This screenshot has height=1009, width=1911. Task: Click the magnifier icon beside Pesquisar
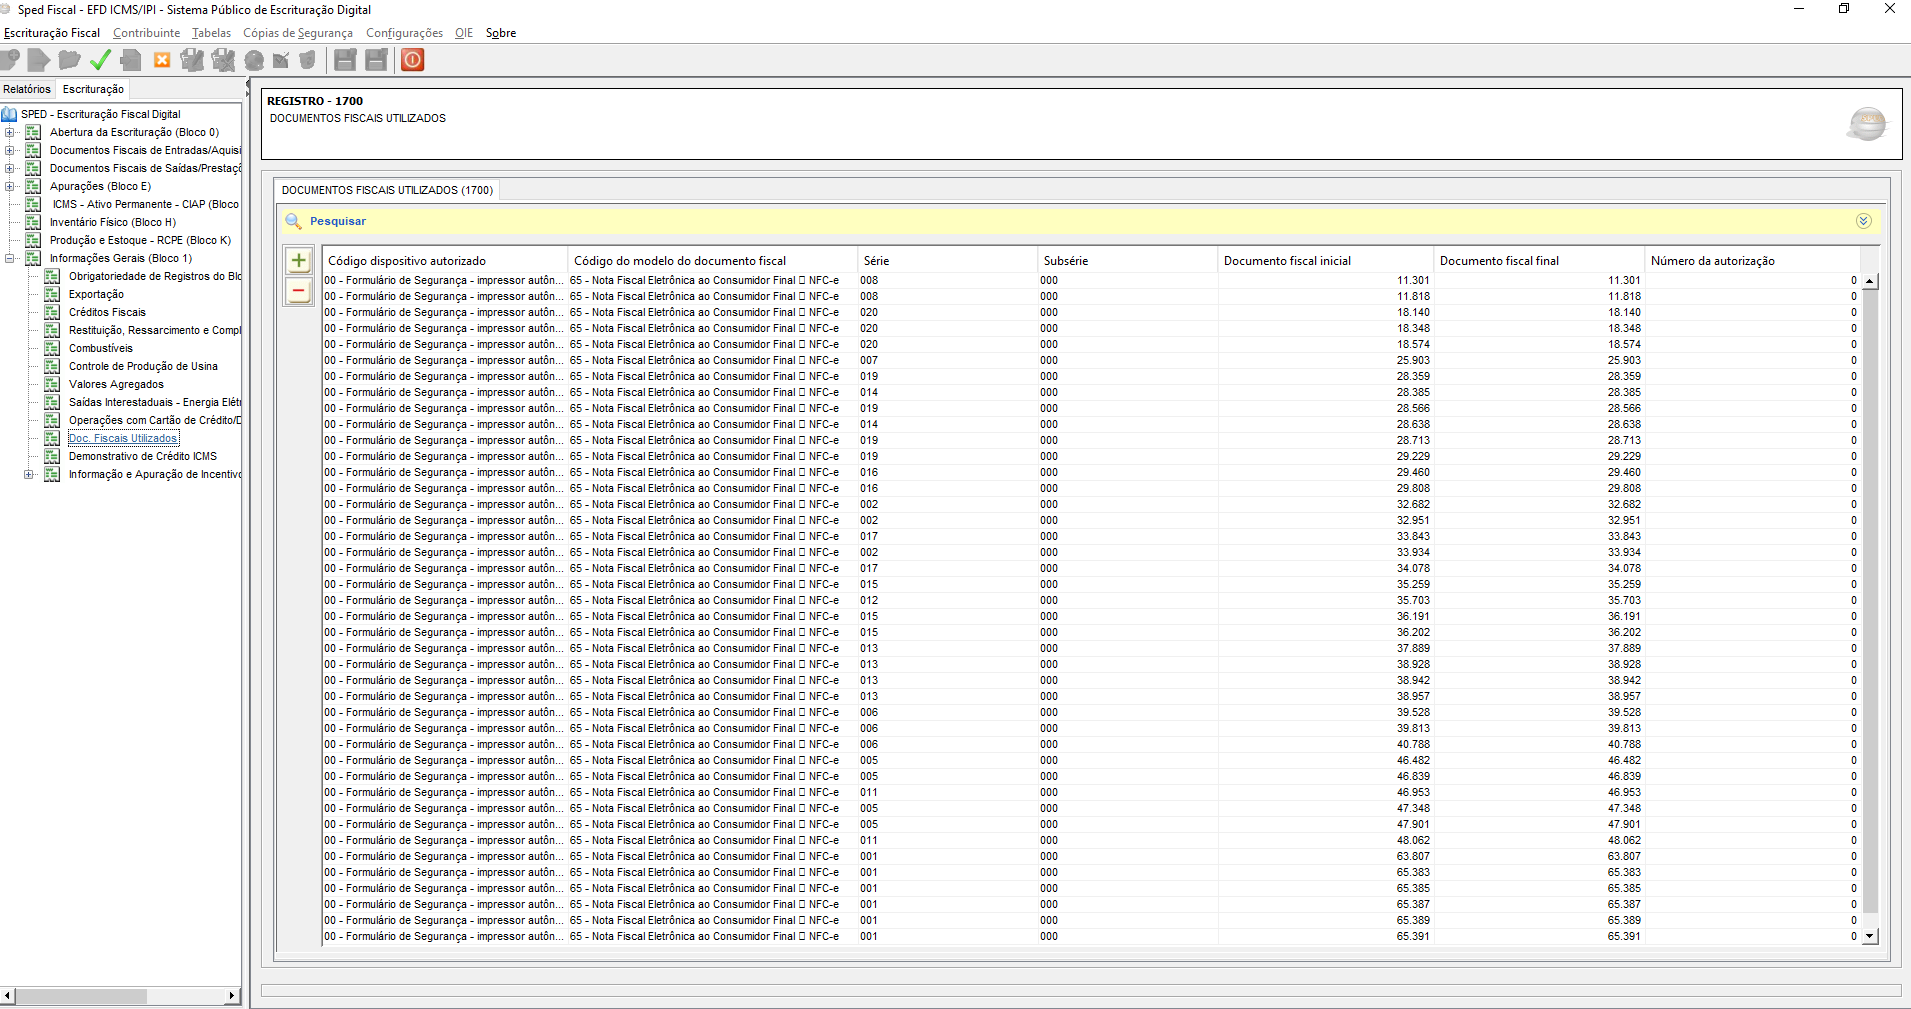click(293, 221)
